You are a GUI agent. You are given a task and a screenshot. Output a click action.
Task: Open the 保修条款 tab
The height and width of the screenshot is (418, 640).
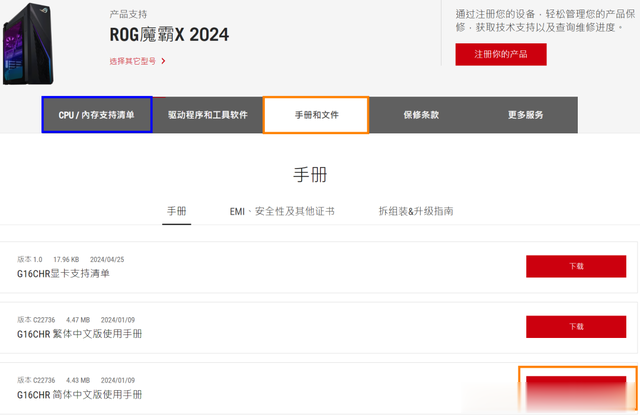click(421, 115)
